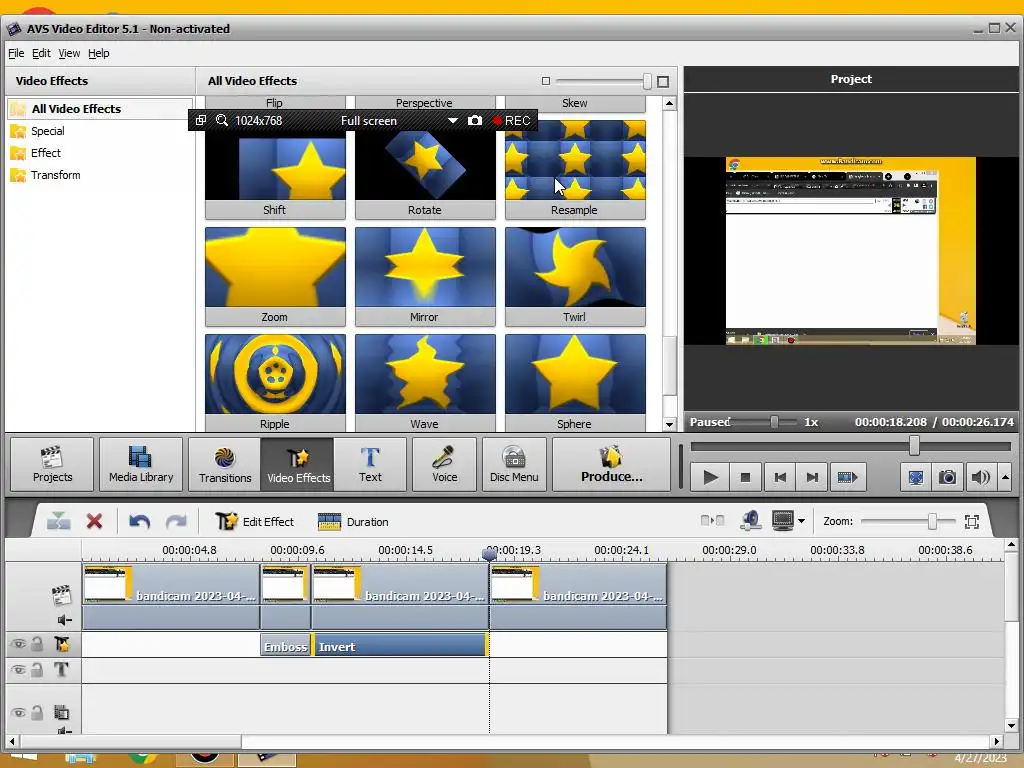Choose the Zoom effect thumbnail
Screen dimensions: 1024x768
pyautogui.click(x=275, y=276)
